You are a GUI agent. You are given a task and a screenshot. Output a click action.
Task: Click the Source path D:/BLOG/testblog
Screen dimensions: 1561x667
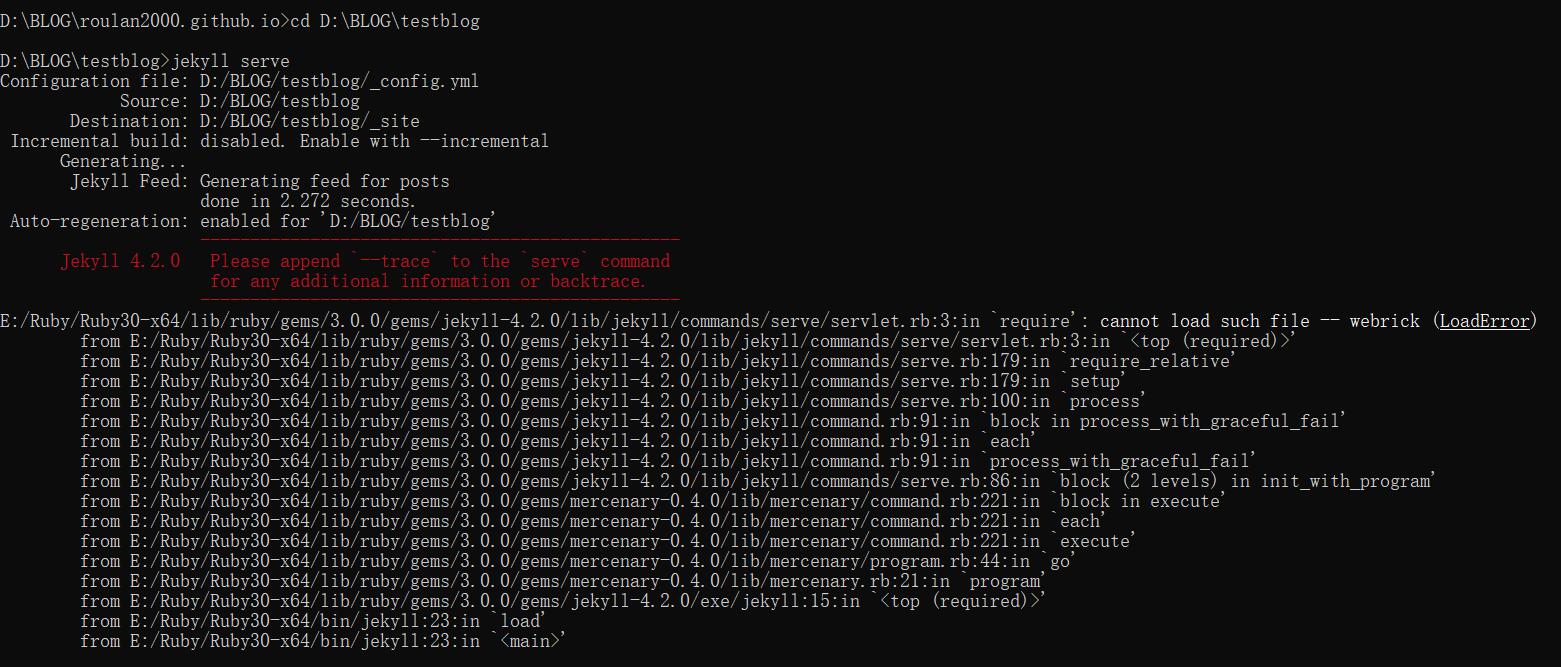pos(280,101)
